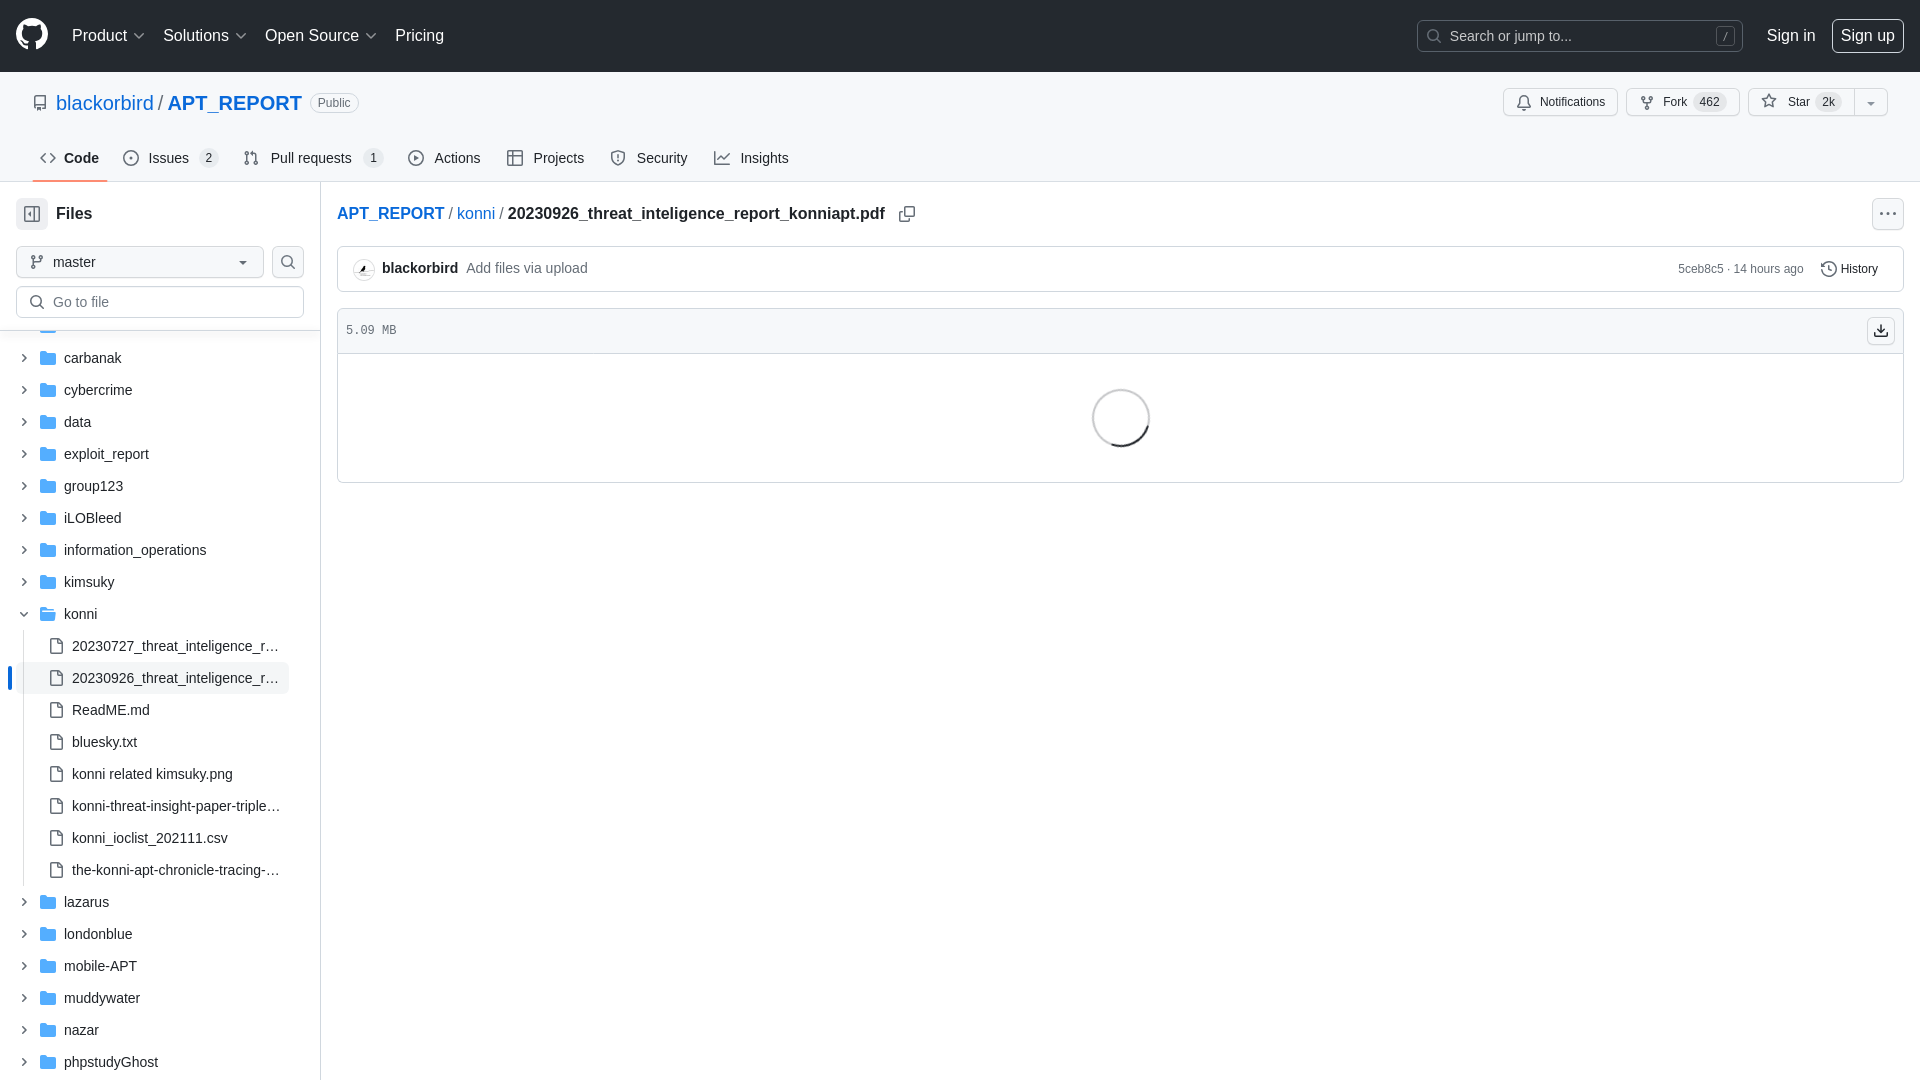Click the repository icon beside blackorbird

[40, 103]
